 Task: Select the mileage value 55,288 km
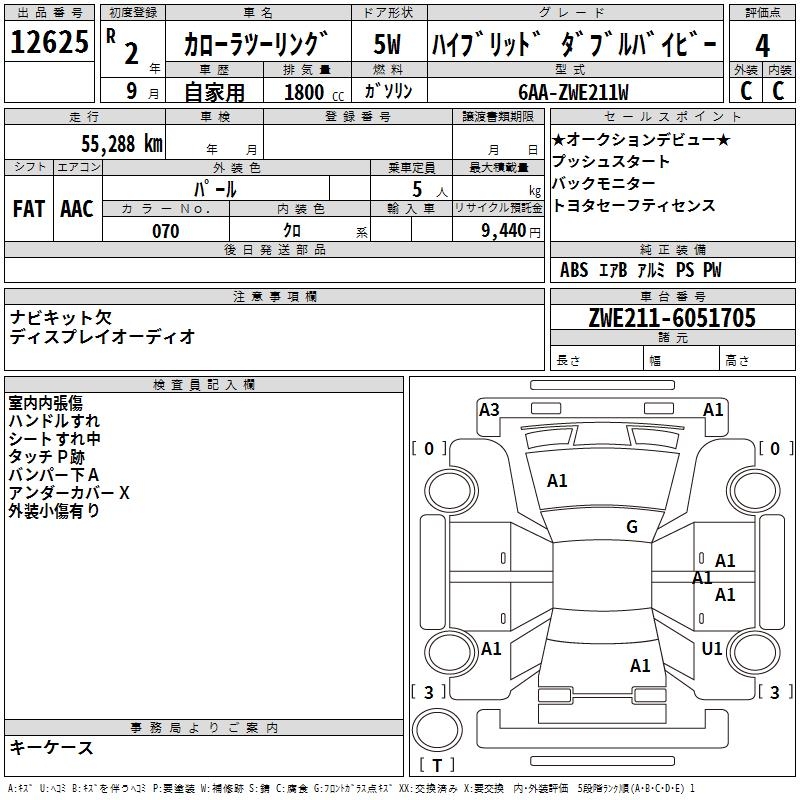click(120, 144)
